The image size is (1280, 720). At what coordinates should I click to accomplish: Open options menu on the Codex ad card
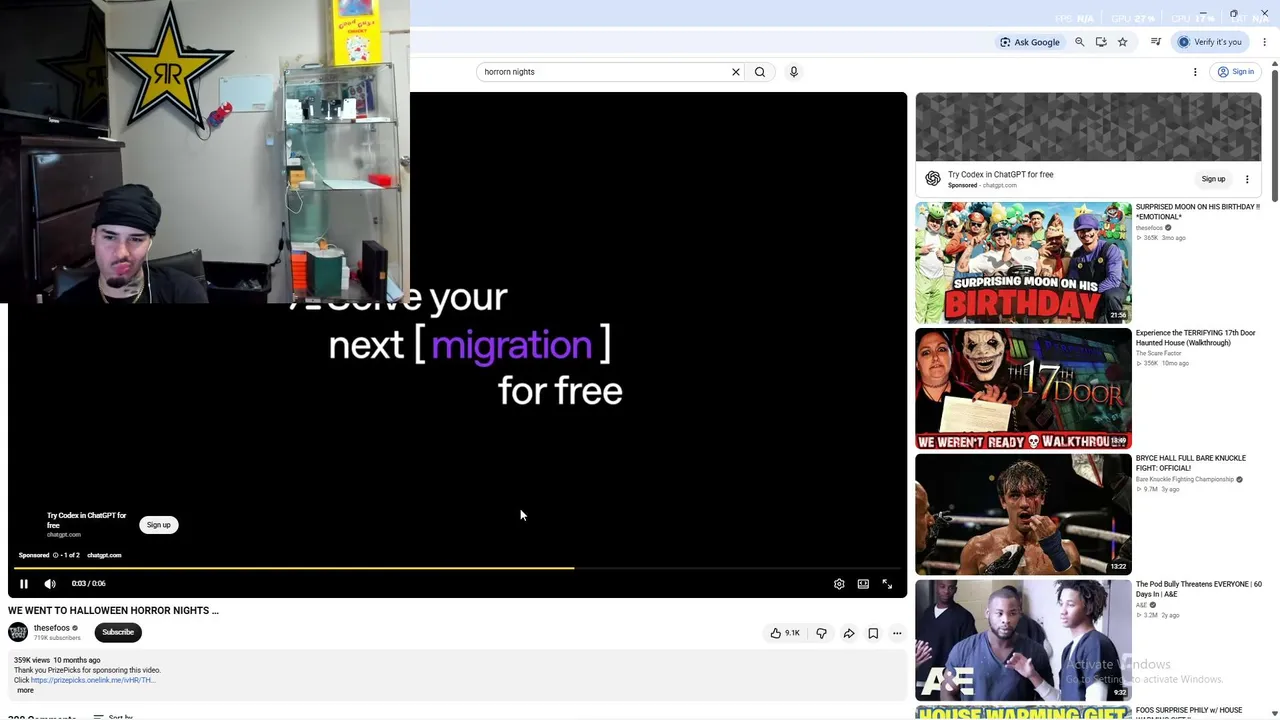(x=1247, y=180)
